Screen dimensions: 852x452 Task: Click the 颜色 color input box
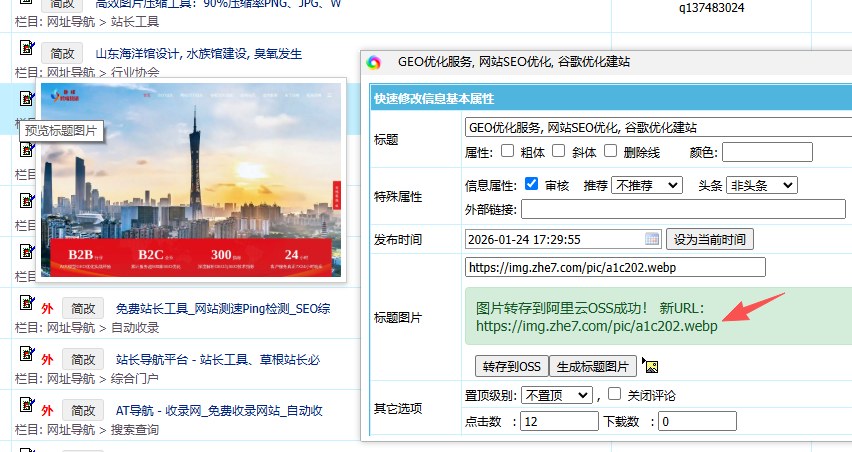pyautogui.click(x=767, y=152)
